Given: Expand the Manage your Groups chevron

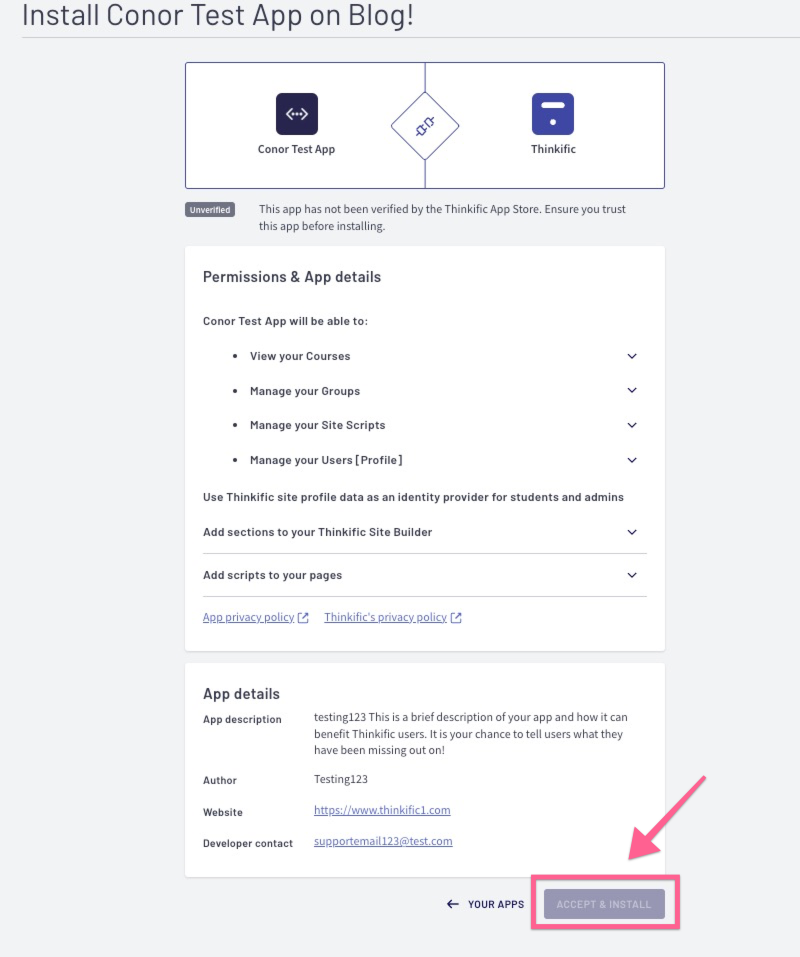Looking at the screenshot, I should pyautogui.click(x=632, y=391).
